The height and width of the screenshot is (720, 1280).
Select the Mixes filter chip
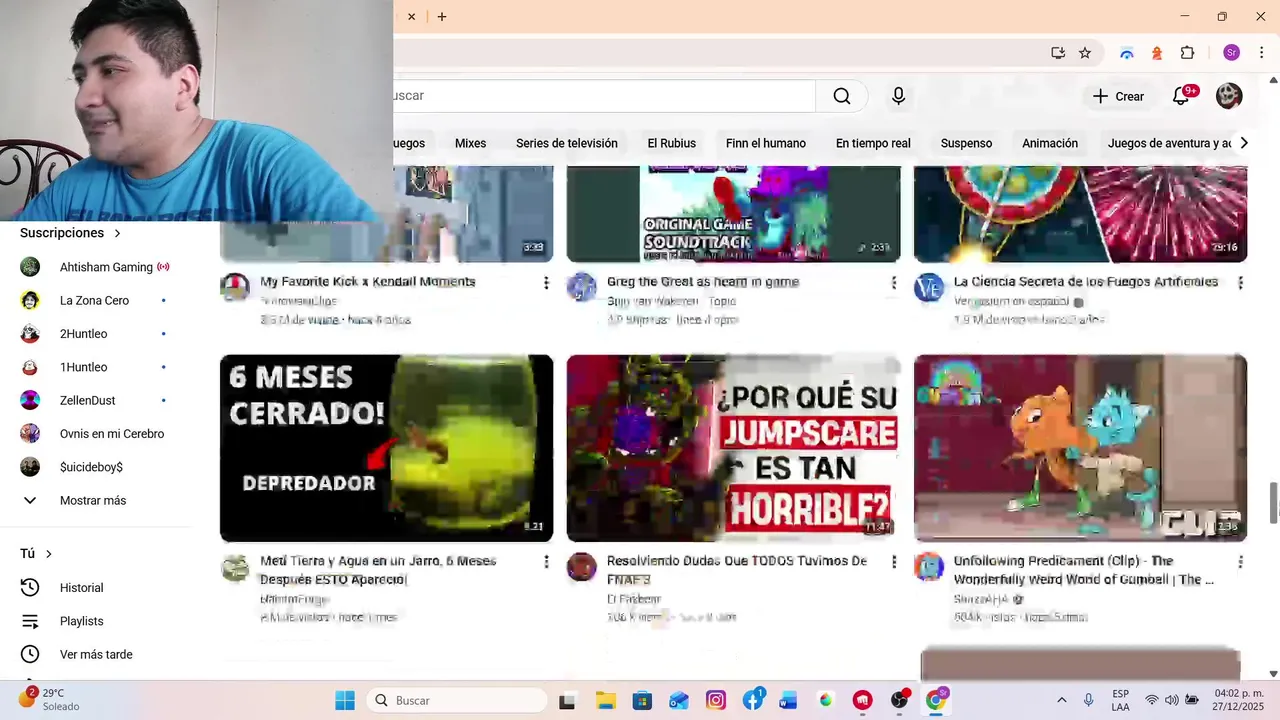[x=470, y=143]
